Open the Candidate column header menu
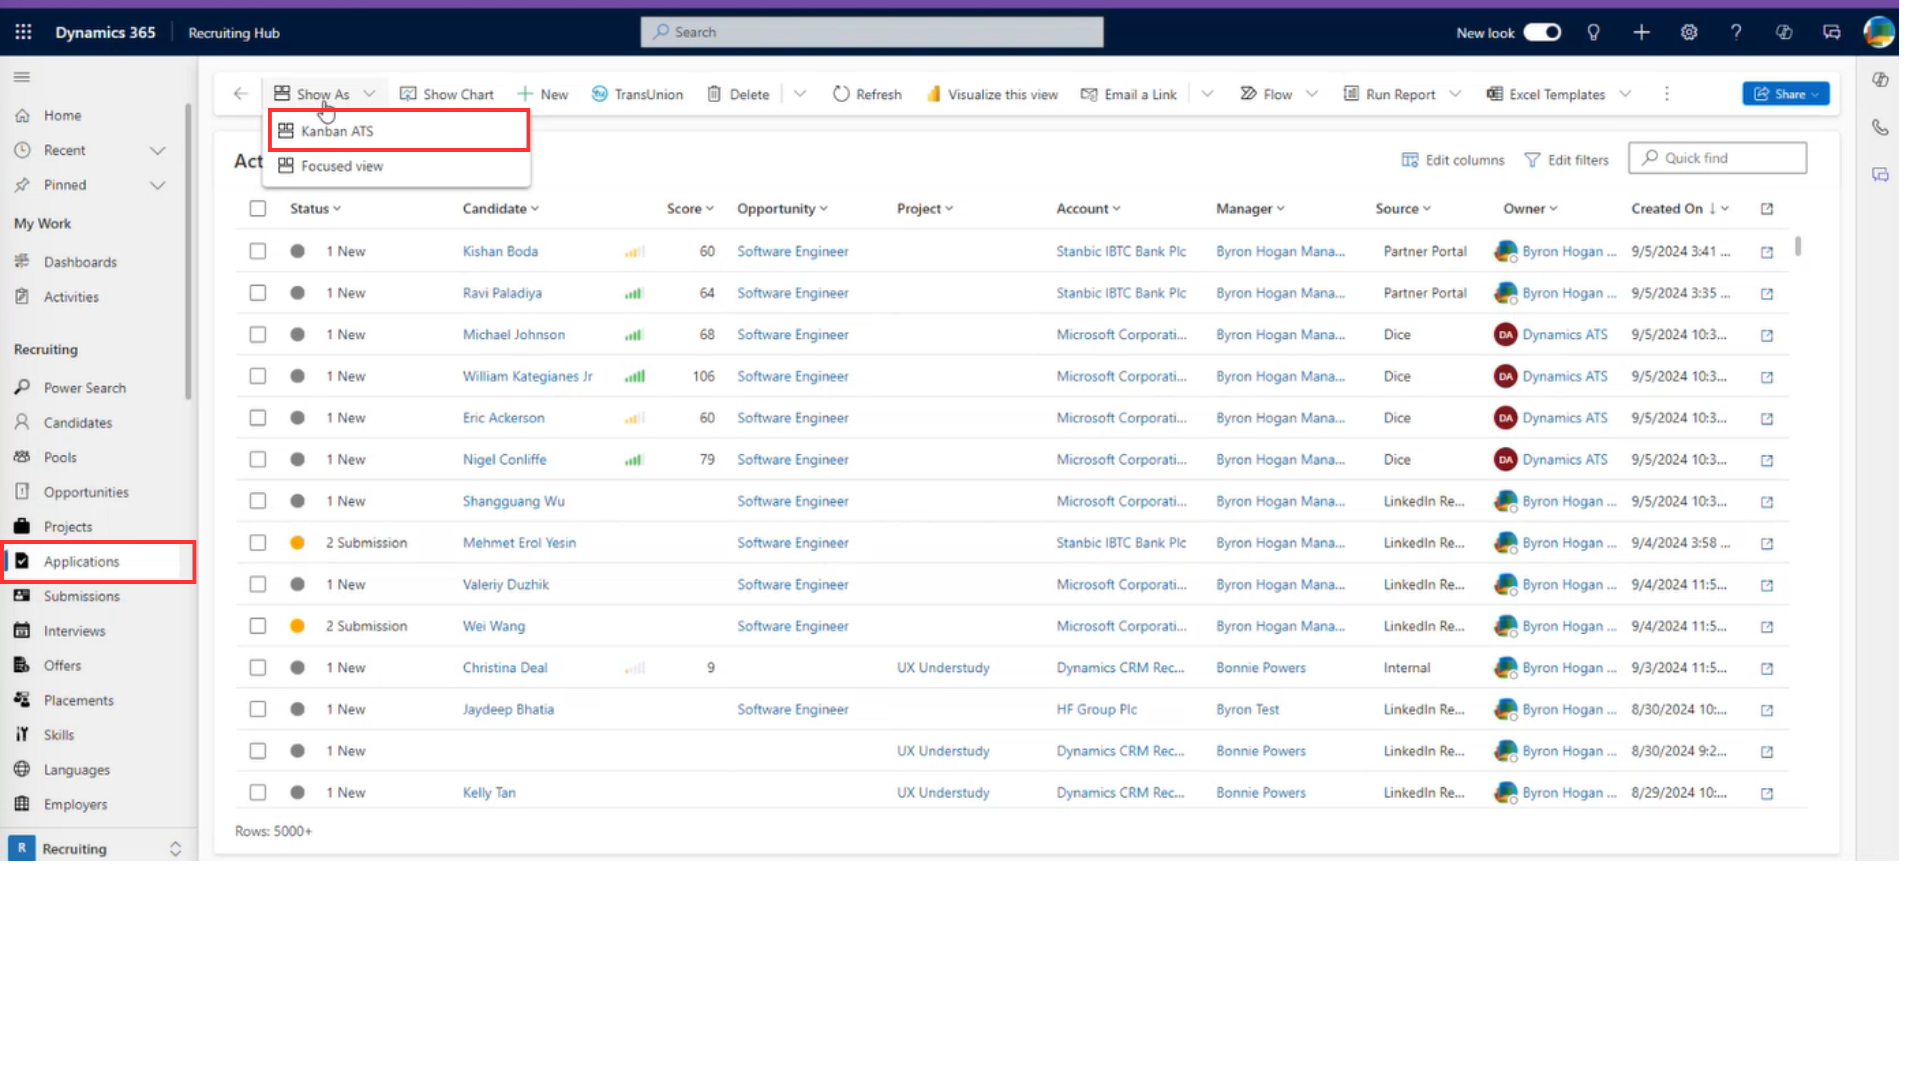 click(x=501, y=208)
